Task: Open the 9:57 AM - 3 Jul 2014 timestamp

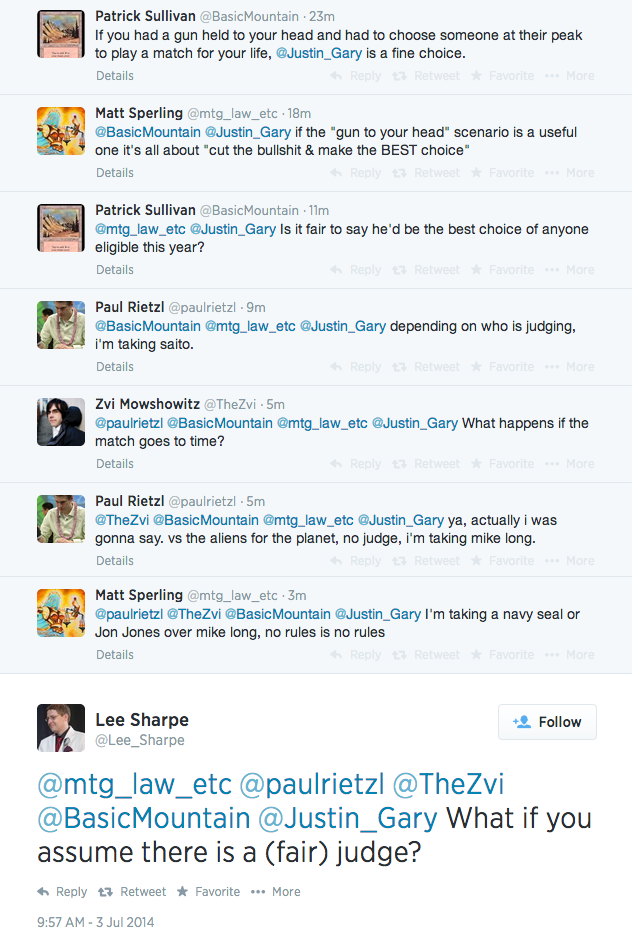Action: [x=96, y=922]
